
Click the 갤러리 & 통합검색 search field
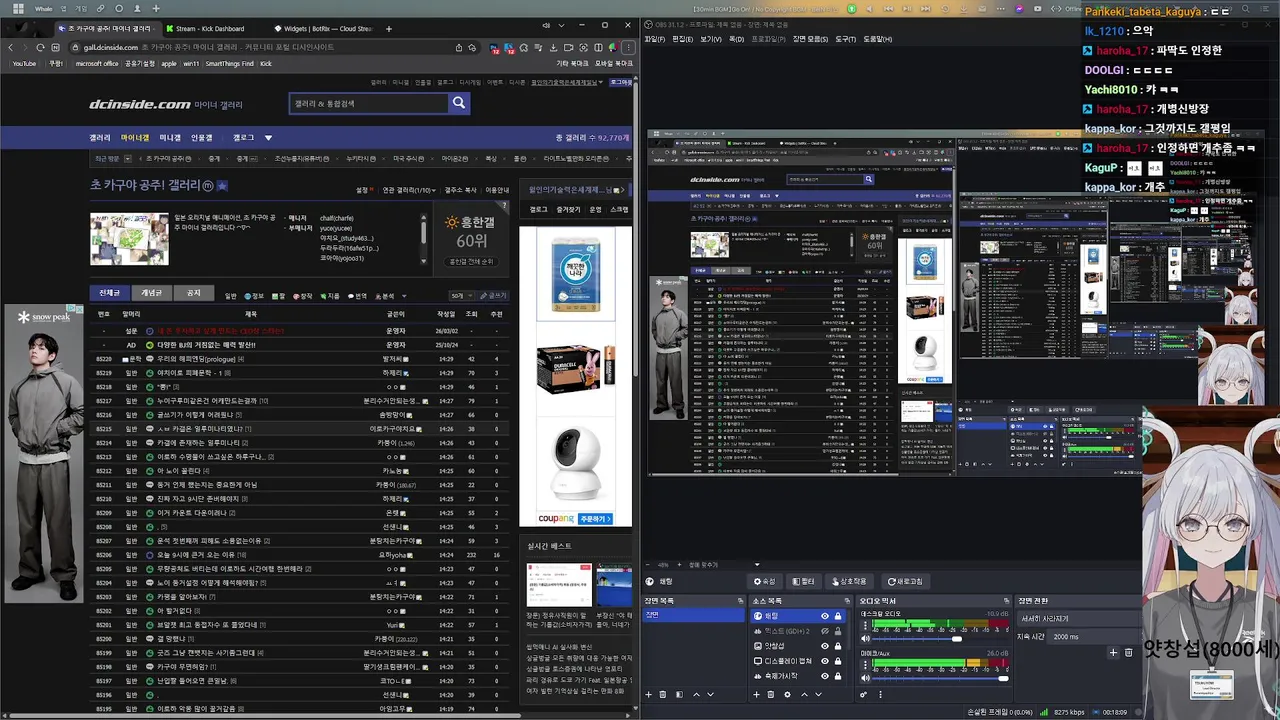[x=368, y=102]
